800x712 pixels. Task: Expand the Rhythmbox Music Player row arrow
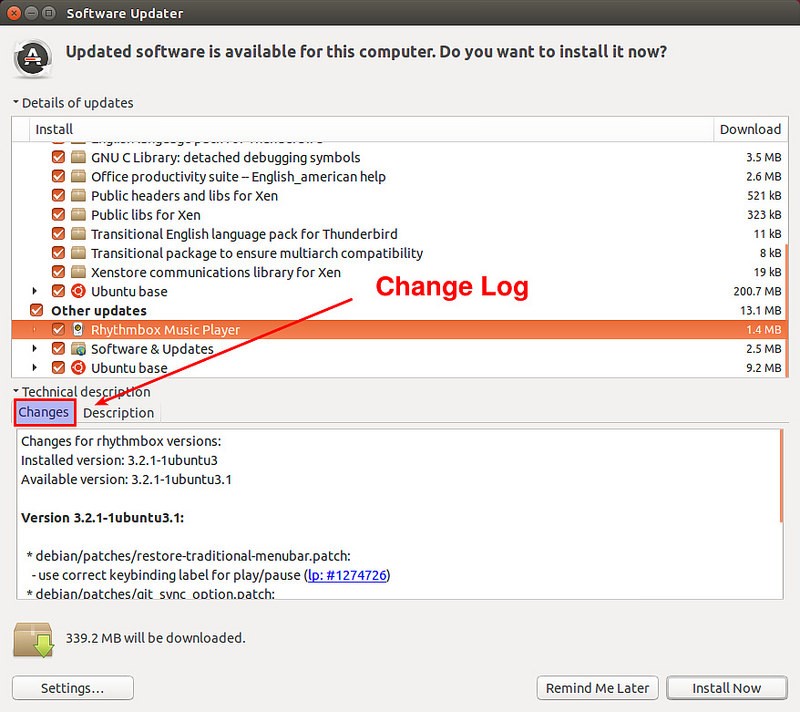[34, 329]
